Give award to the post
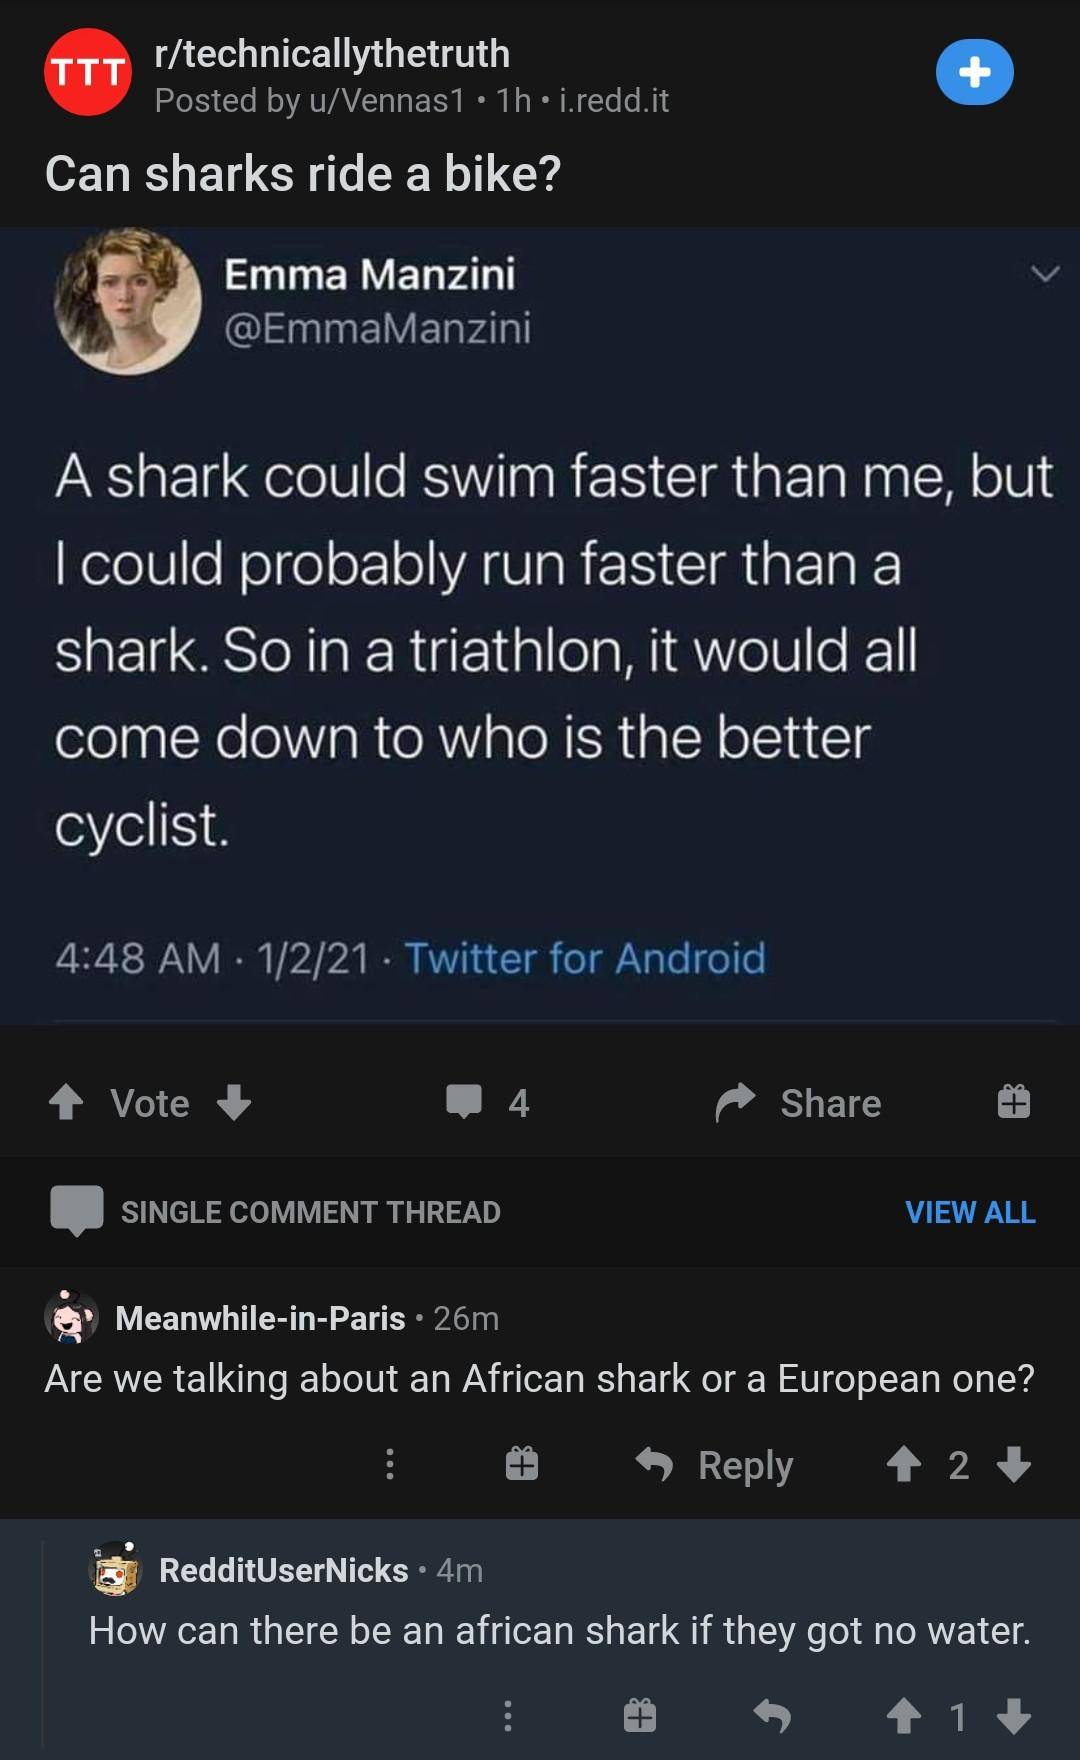1080x1760 pixels. (1013, 1101)
